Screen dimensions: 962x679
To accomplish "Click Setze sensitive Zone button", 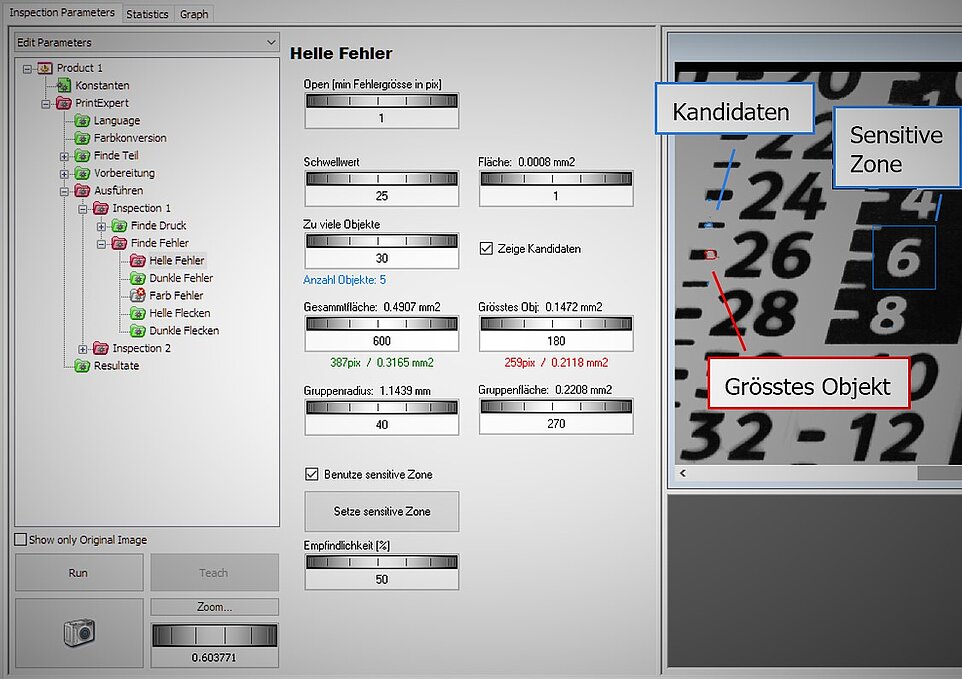I will (381, 511).
